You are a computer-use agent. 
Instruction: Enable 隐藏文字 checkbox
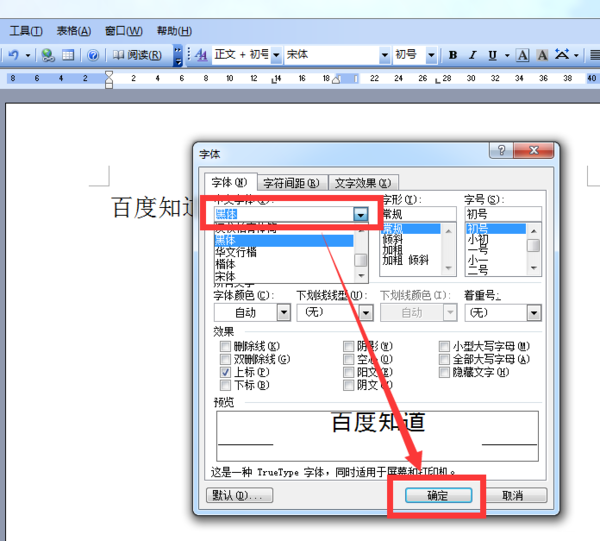pyautogui.click(x=444, y=372)
